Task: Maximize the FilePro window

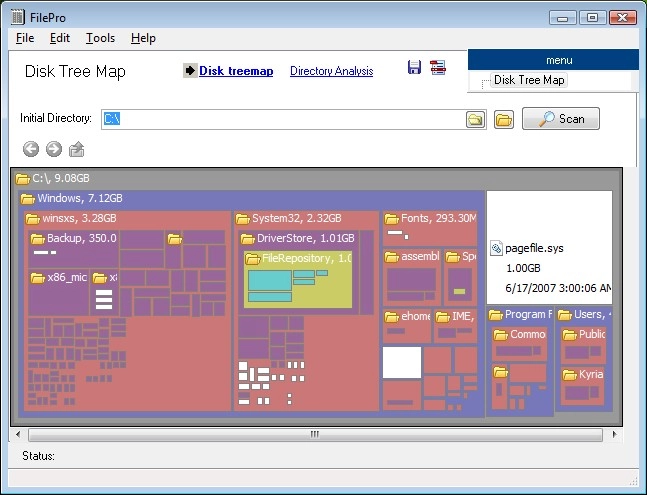Action: pyautogui.click(x=593, y=18)
